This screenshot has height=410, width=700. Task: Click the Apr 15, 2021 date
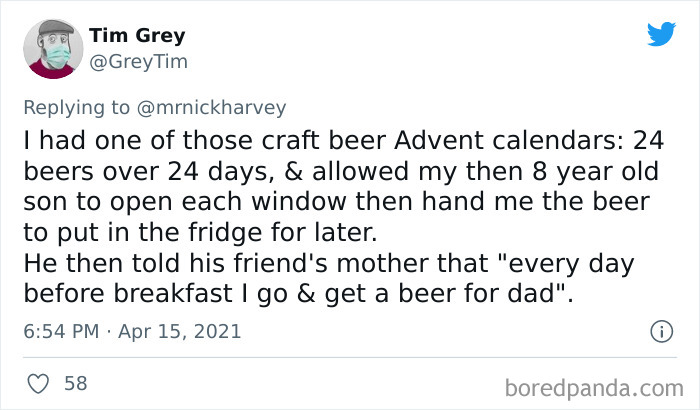pyautogui.click(x=179, y=331)
